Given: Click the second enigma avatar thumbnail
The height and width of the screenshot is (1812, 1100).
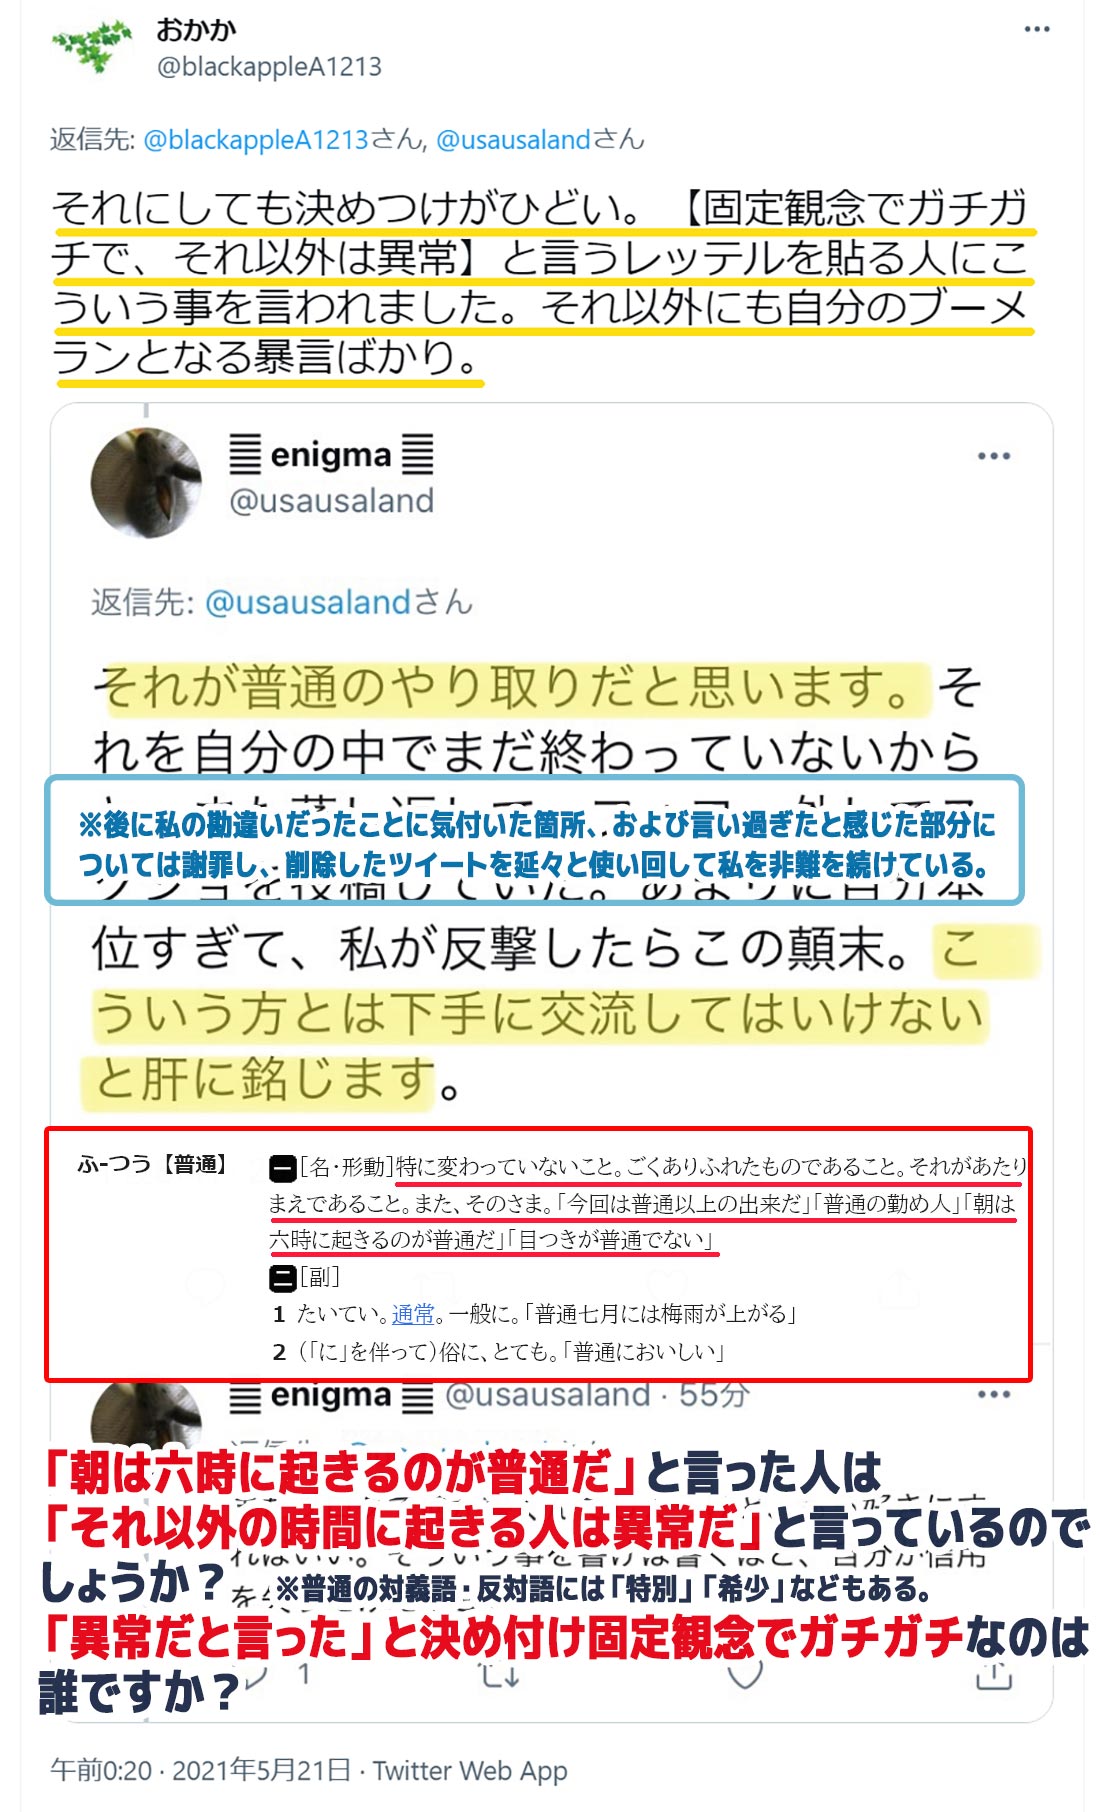Looking at the screenshot, I should (146, 1414).
